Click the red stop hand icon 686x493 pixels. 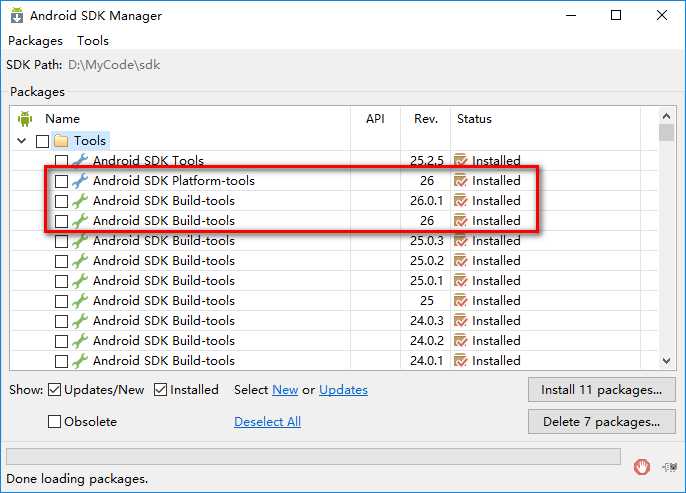coord(642,467)
